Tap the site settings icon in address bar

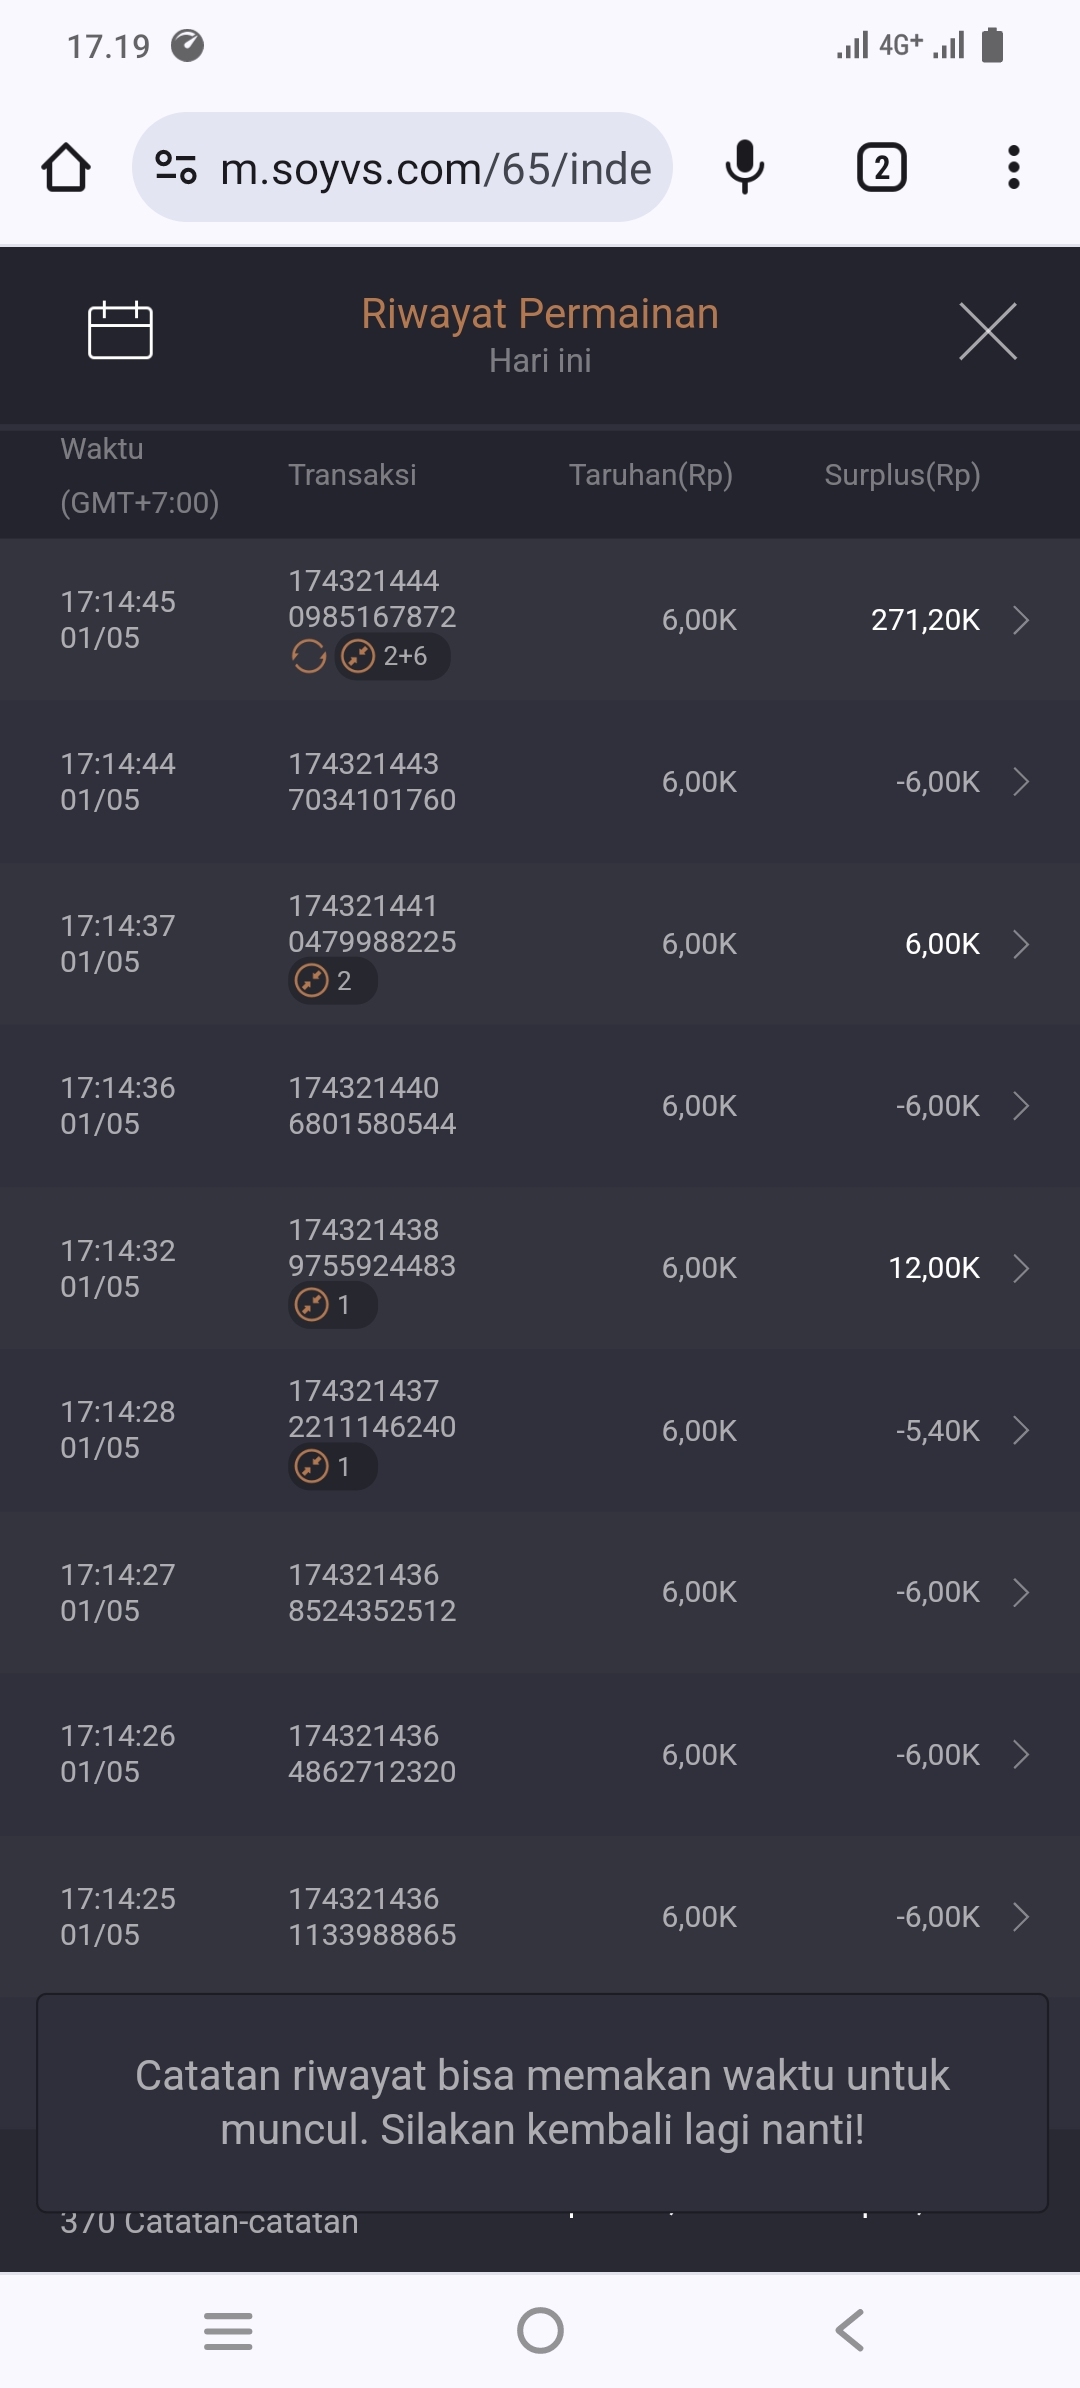(176, 167)
